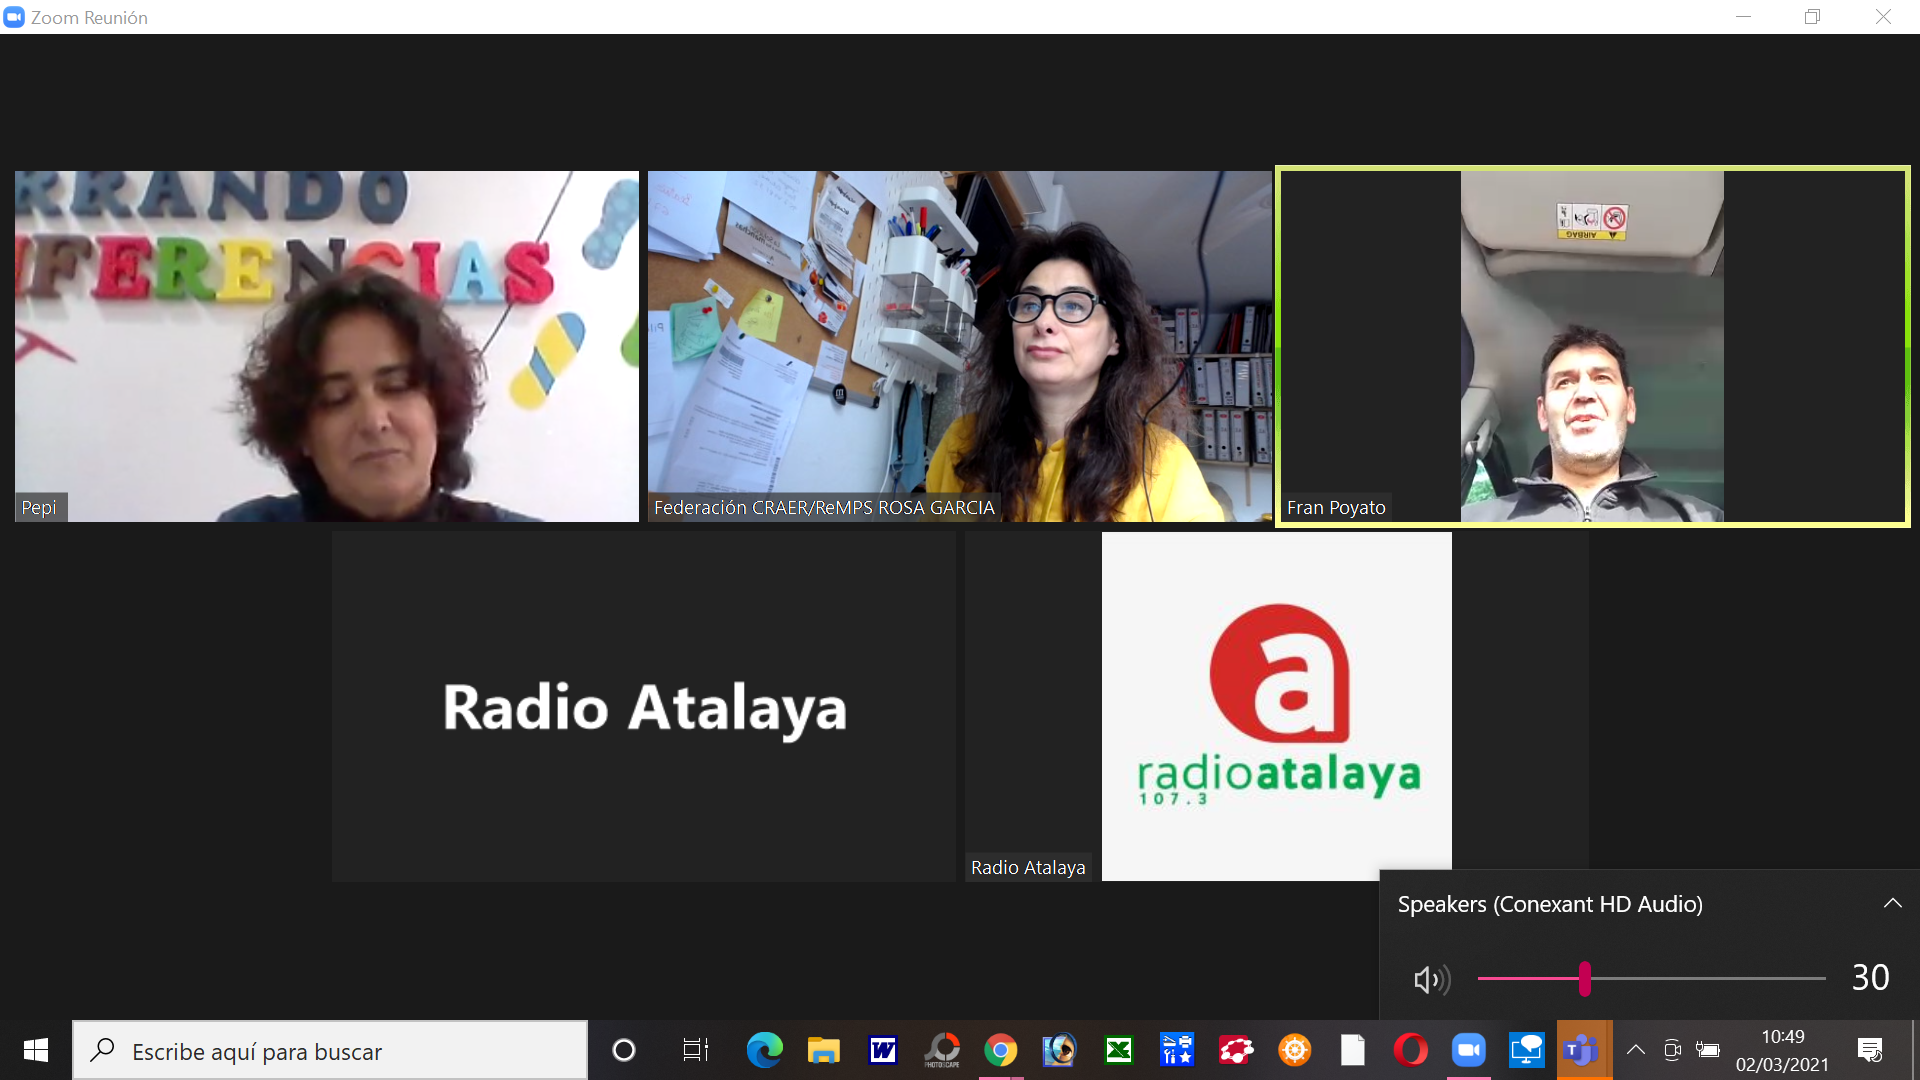This screenshot has height=1080, width=1920.
Task: Launch Word from the taskbar
Action: [882, 1050]
